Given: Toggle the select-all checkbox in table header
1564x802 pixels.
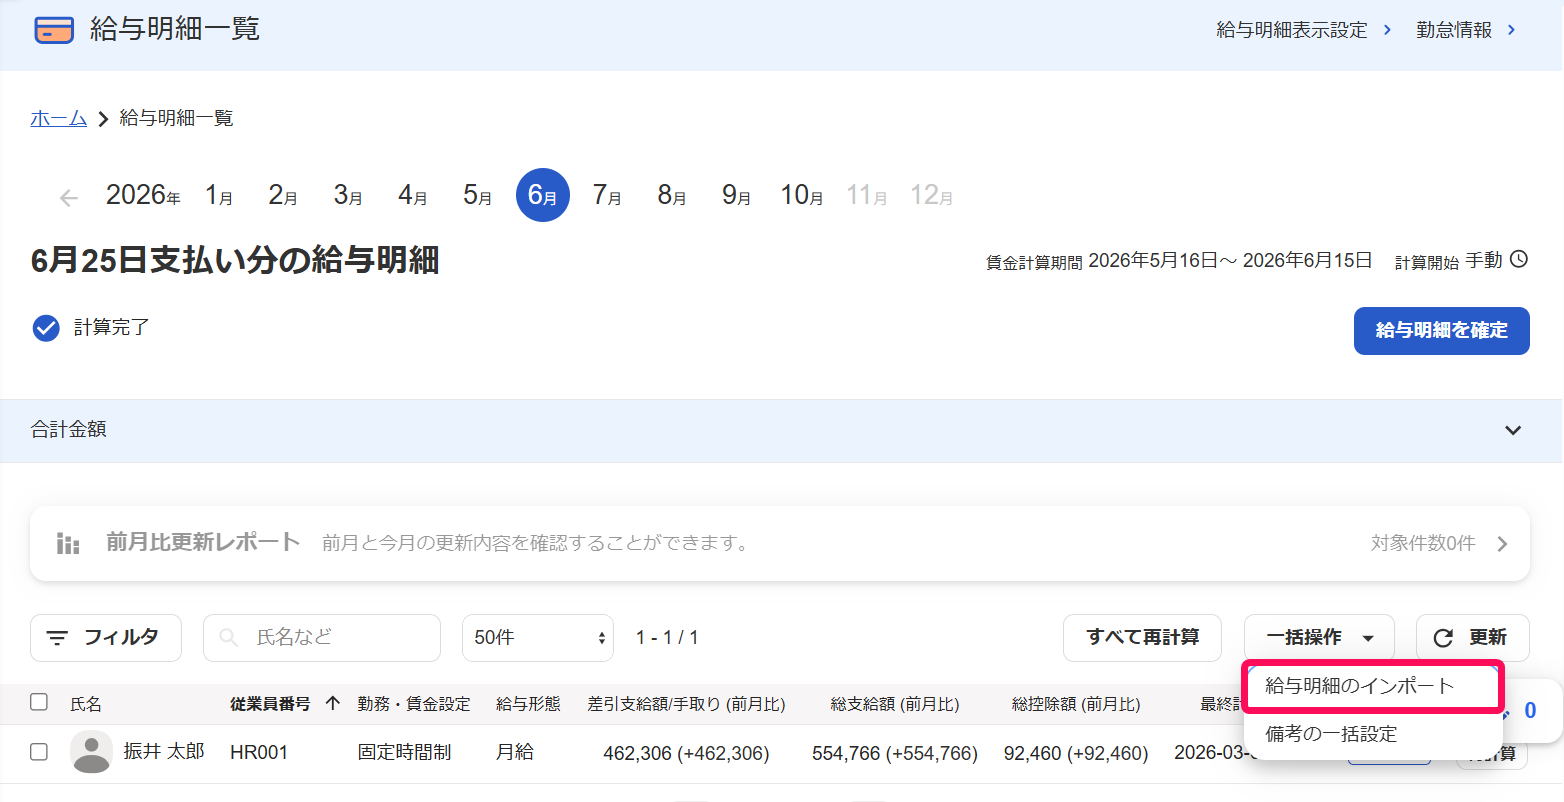Looking at the screenshot, I should 39,702.
